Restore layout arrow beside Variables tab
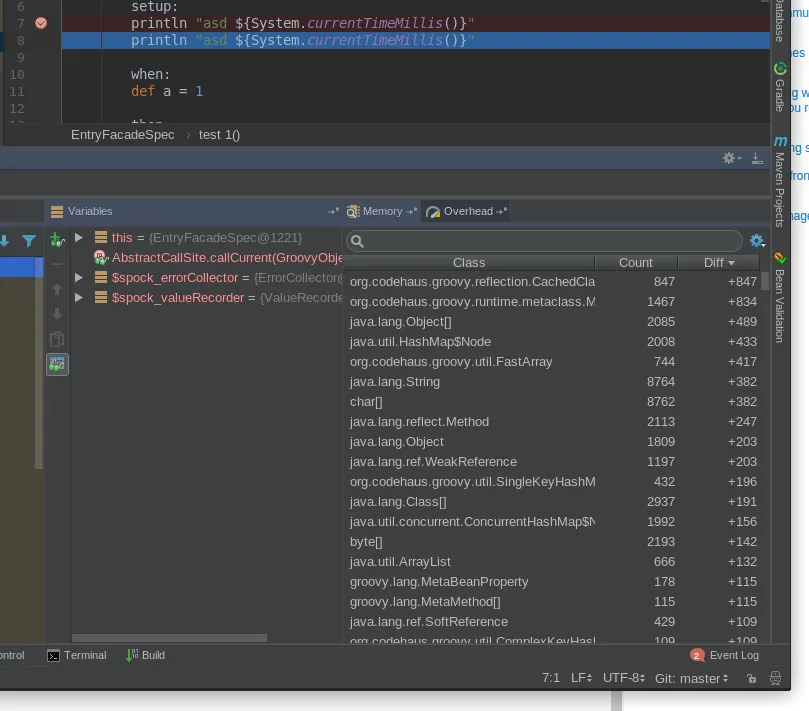Viewport: 809px width, 711px height. (333, 212)
